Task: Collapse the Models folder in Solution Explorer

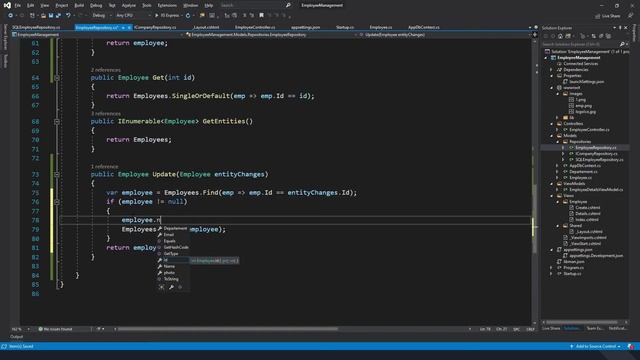Action: [552, 136]
